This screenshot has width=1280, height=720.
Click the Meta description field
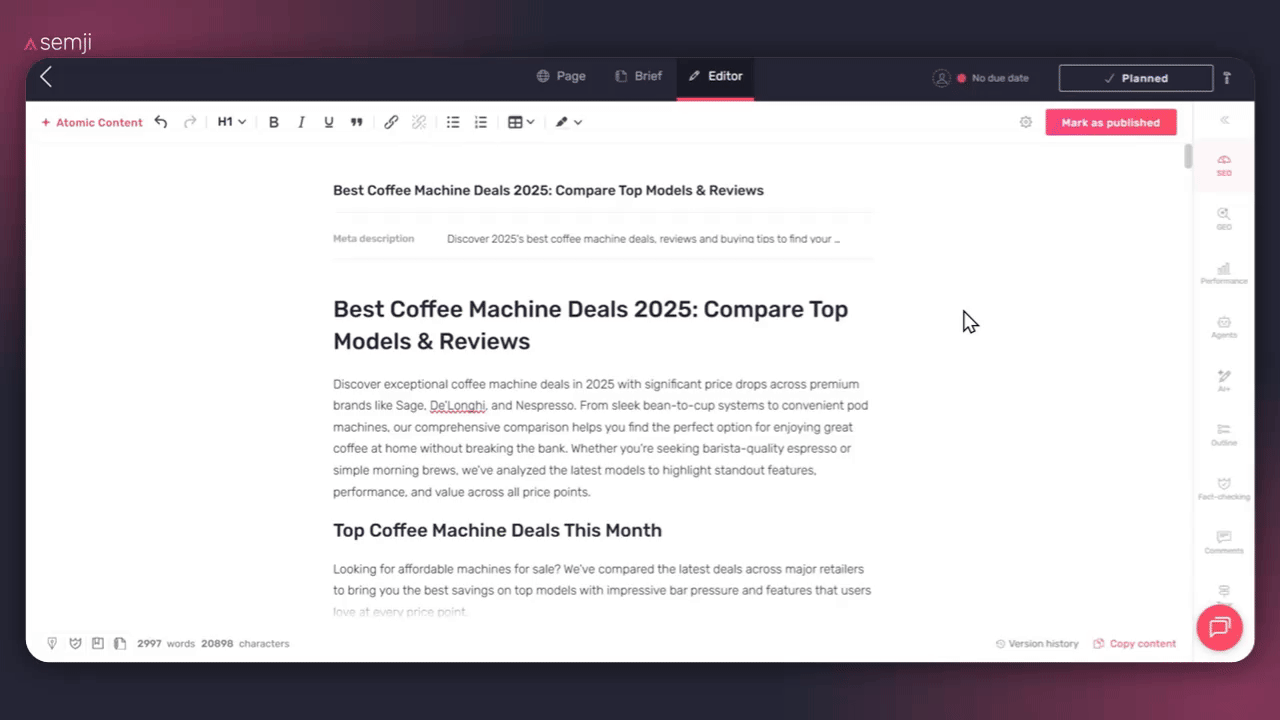click(643, 239)
